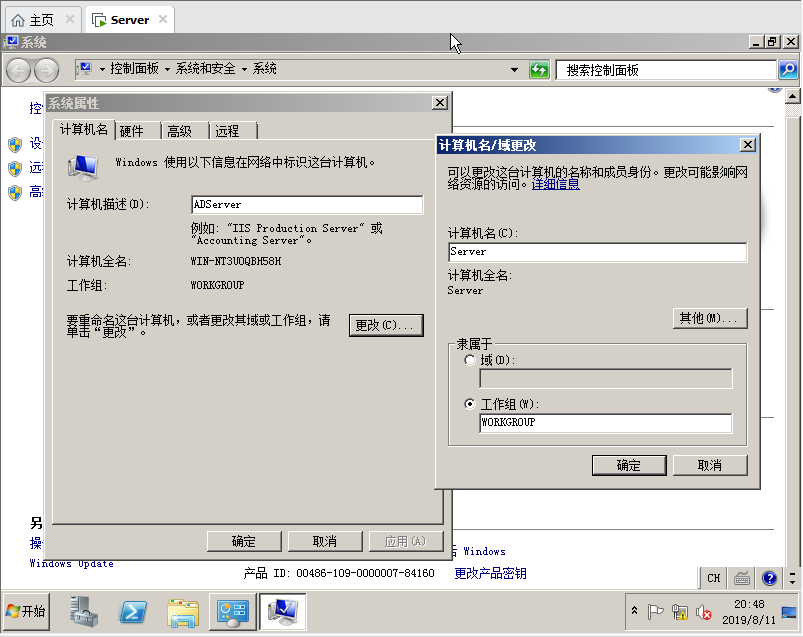
Task: Click the network tray icon
Action: point(680,612)
